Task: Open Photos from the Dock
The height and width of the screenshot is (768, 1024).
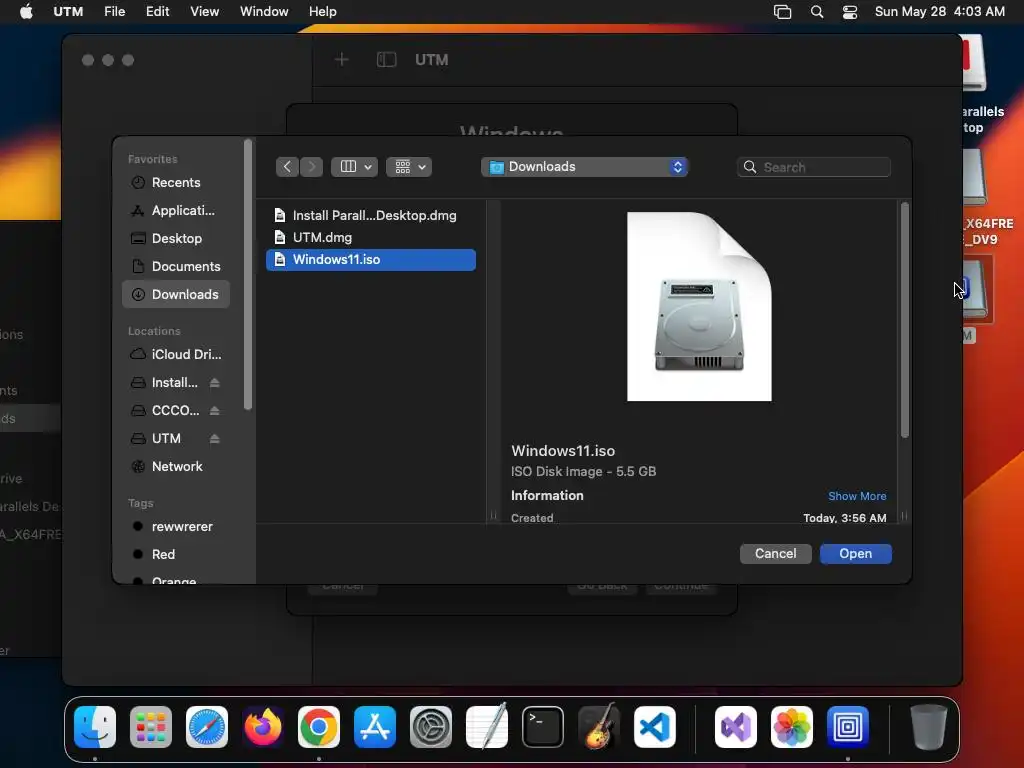Action: [792, 727]
